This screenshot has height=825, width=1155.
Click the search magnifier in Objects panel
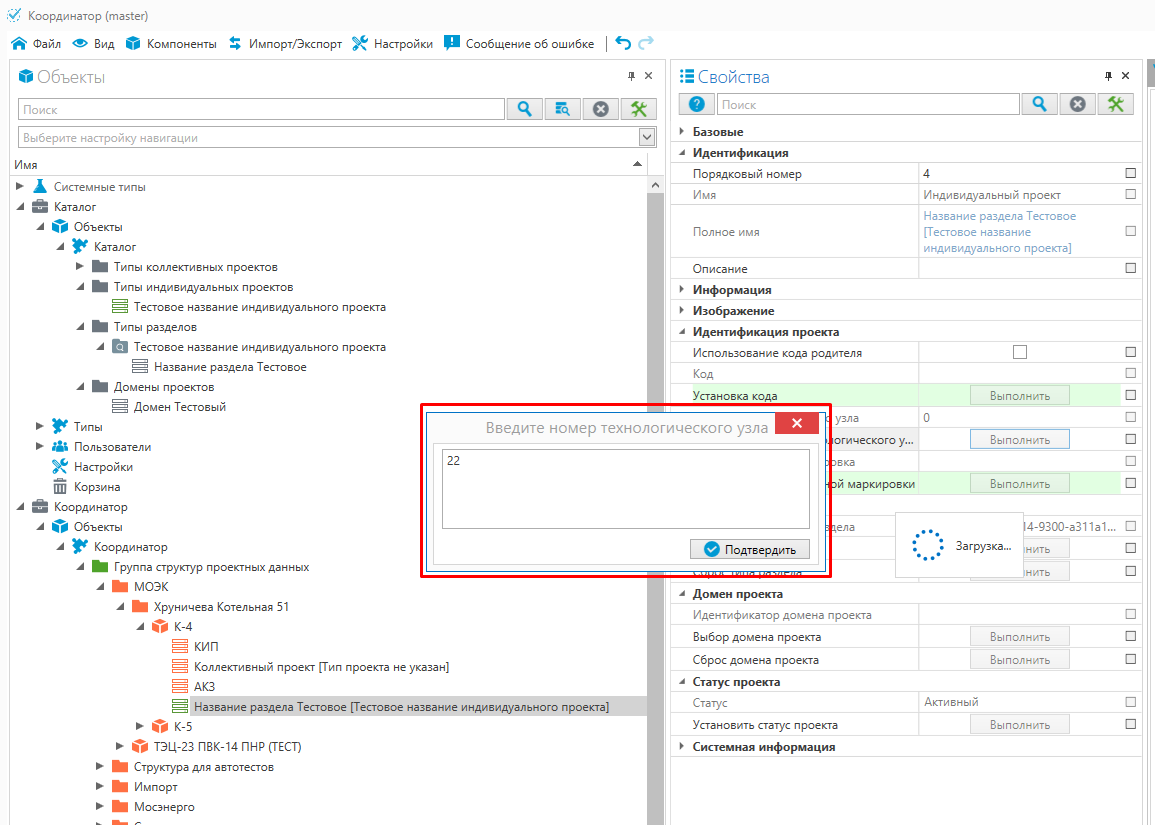(524, 109)
